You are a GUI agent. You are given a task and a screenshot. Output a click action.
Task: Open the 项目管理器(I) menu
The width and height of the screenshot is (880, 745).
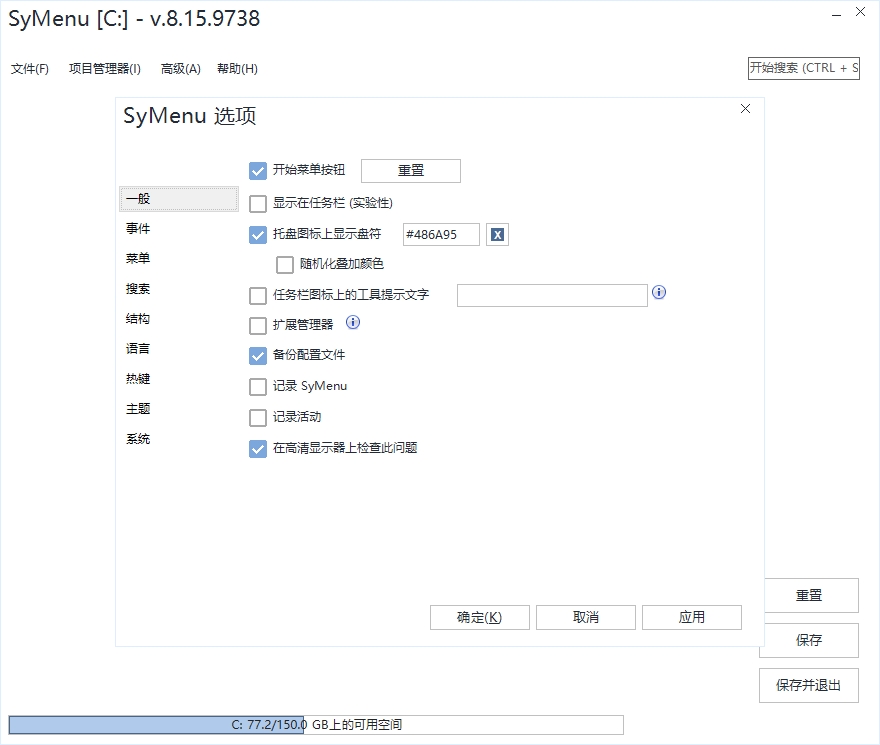(x=105, y=68)
